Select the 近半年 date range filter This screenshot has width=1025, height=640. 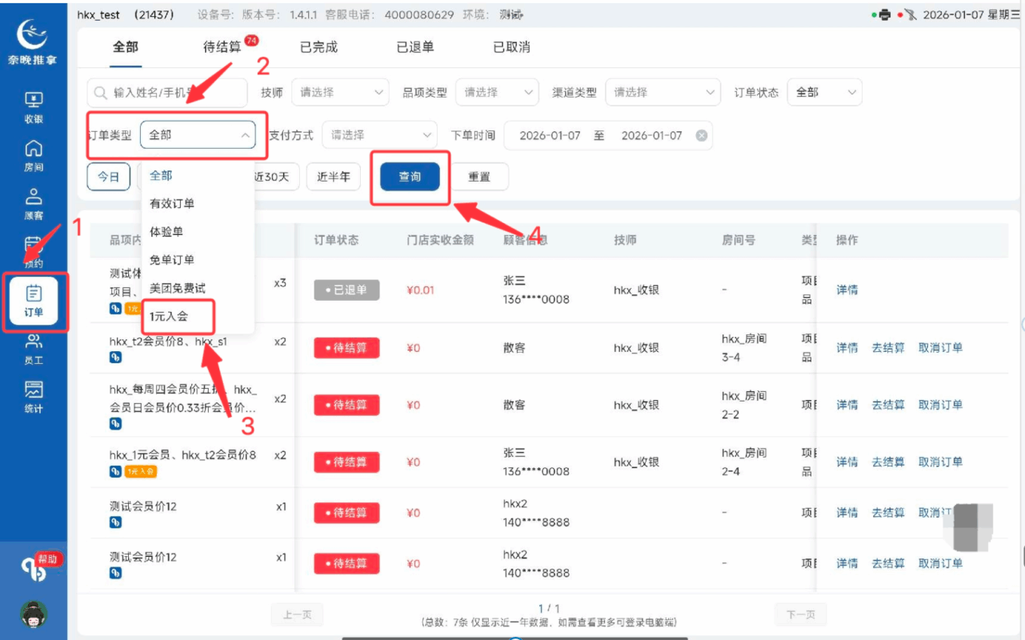332,176
